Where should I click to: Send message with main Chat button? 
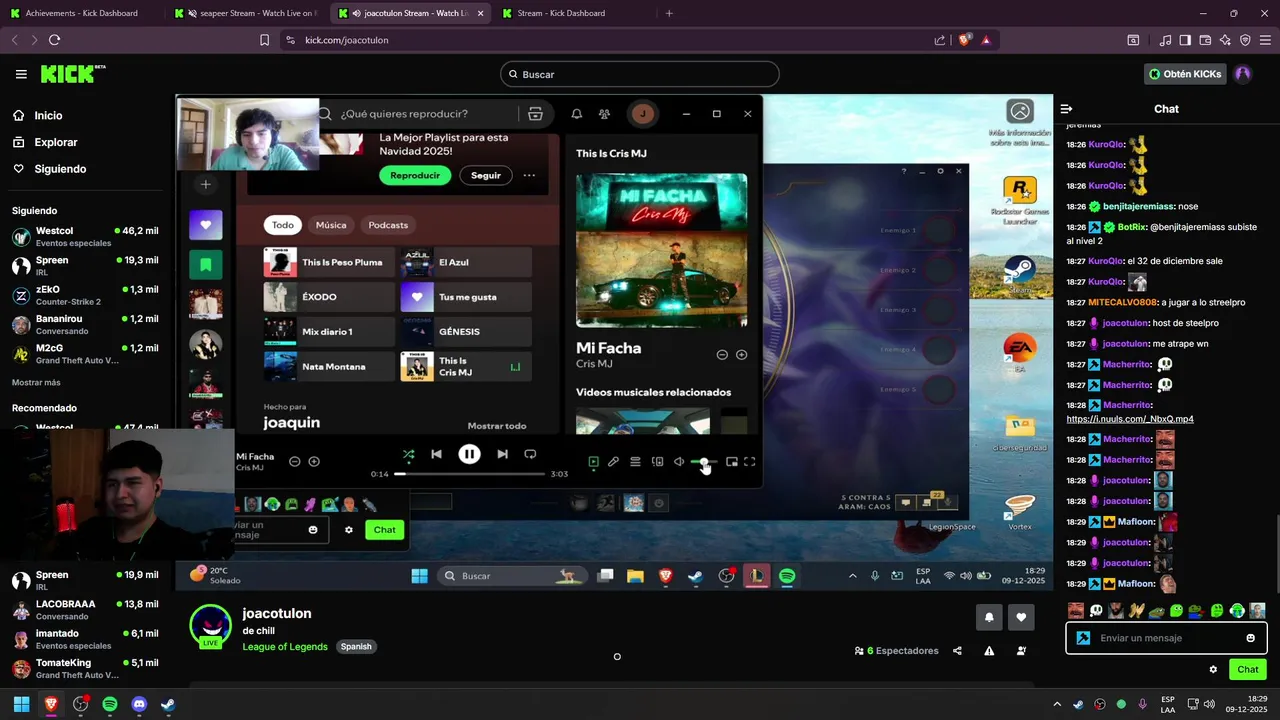coord(1248,670)
